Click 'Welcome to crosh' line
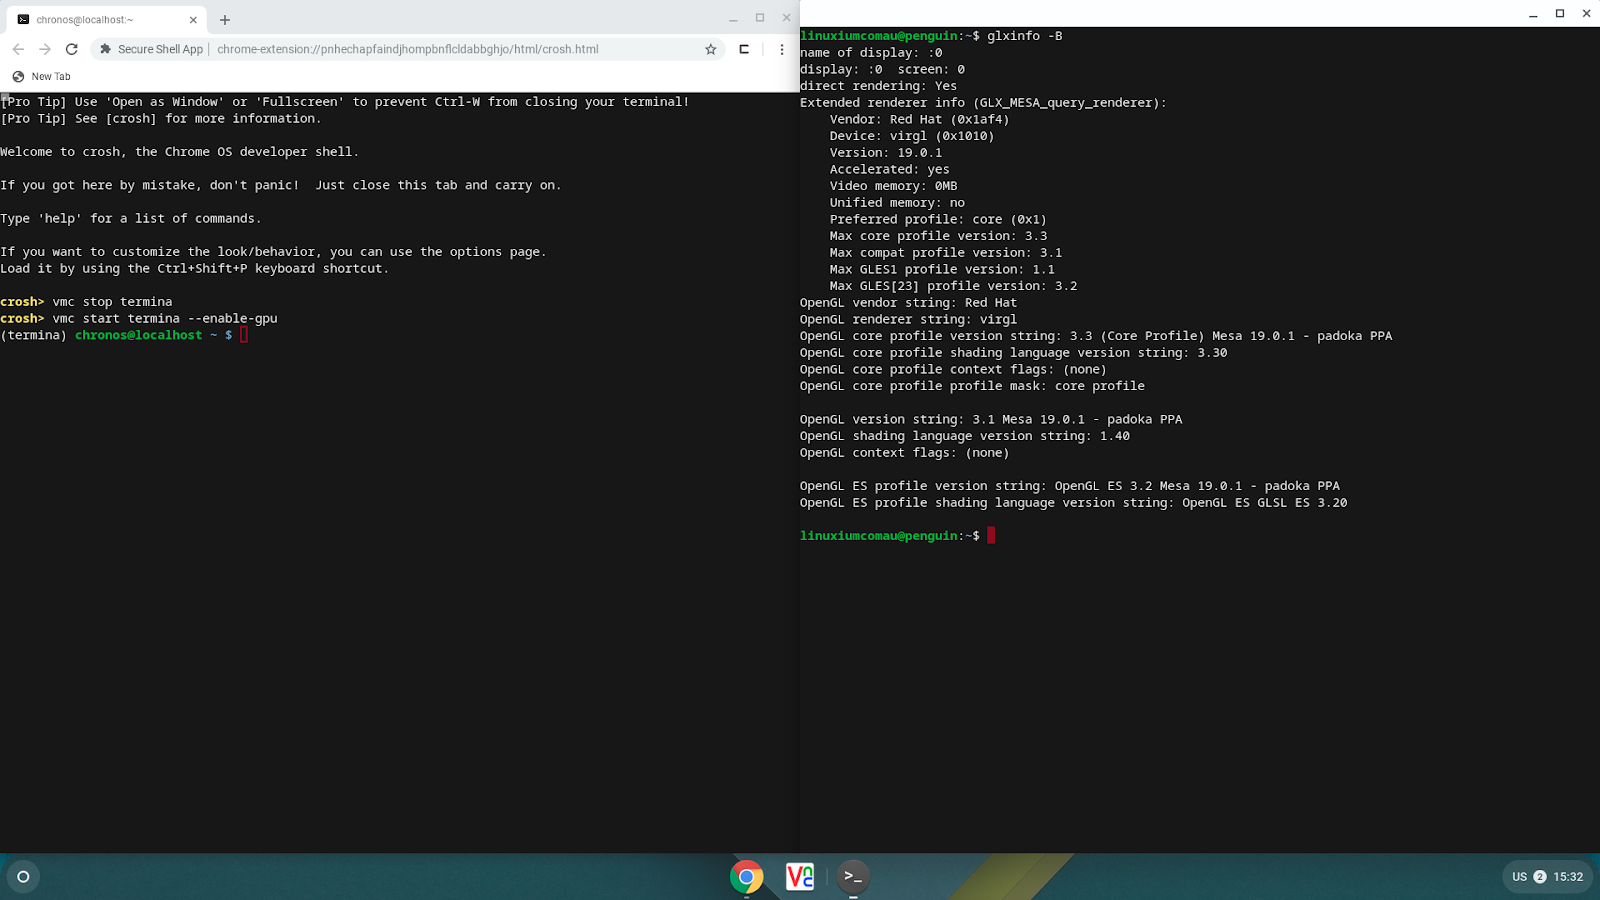 (x=180, y=152)
